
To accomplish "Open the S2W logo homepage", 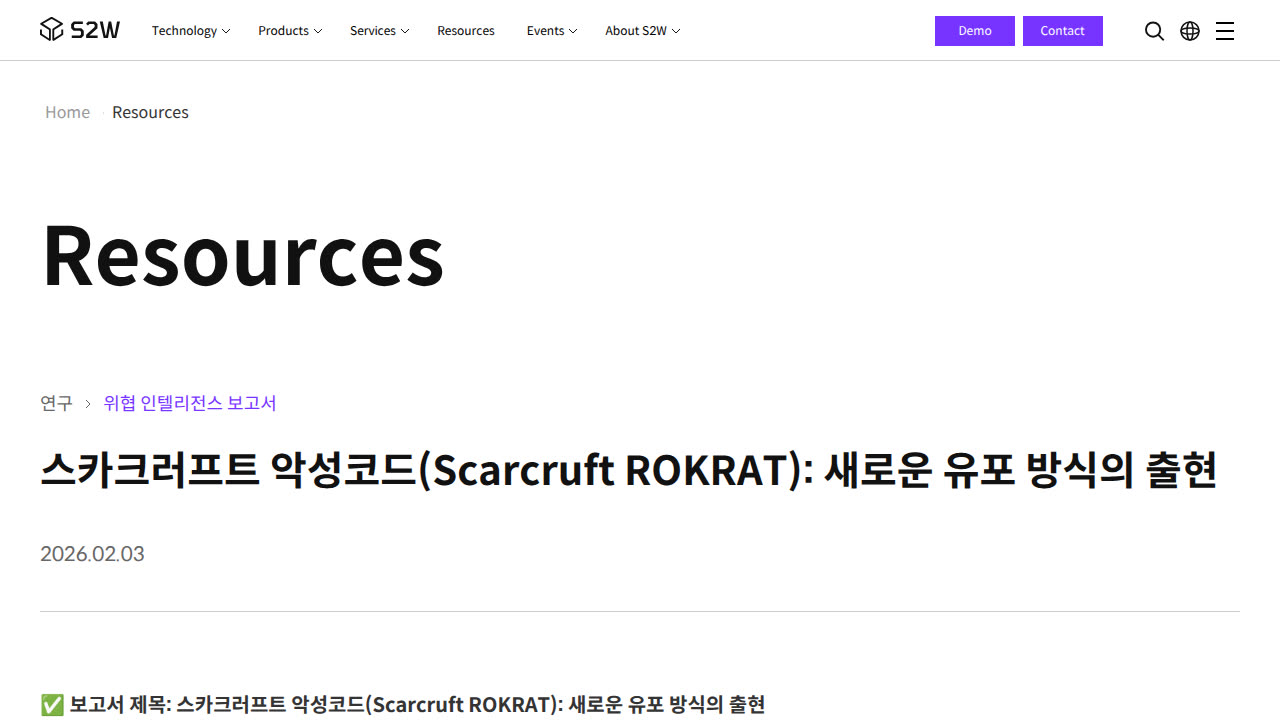I will [80, 30].
